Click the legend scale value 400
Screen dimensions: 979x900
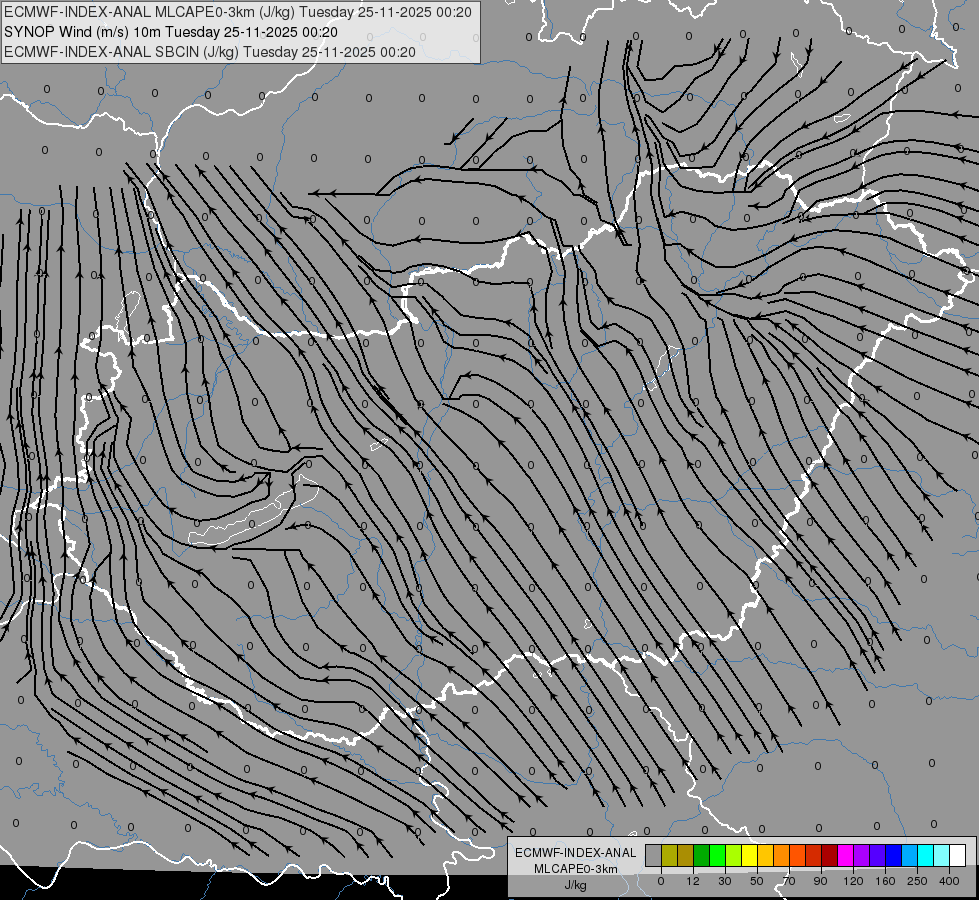[949, 881]
